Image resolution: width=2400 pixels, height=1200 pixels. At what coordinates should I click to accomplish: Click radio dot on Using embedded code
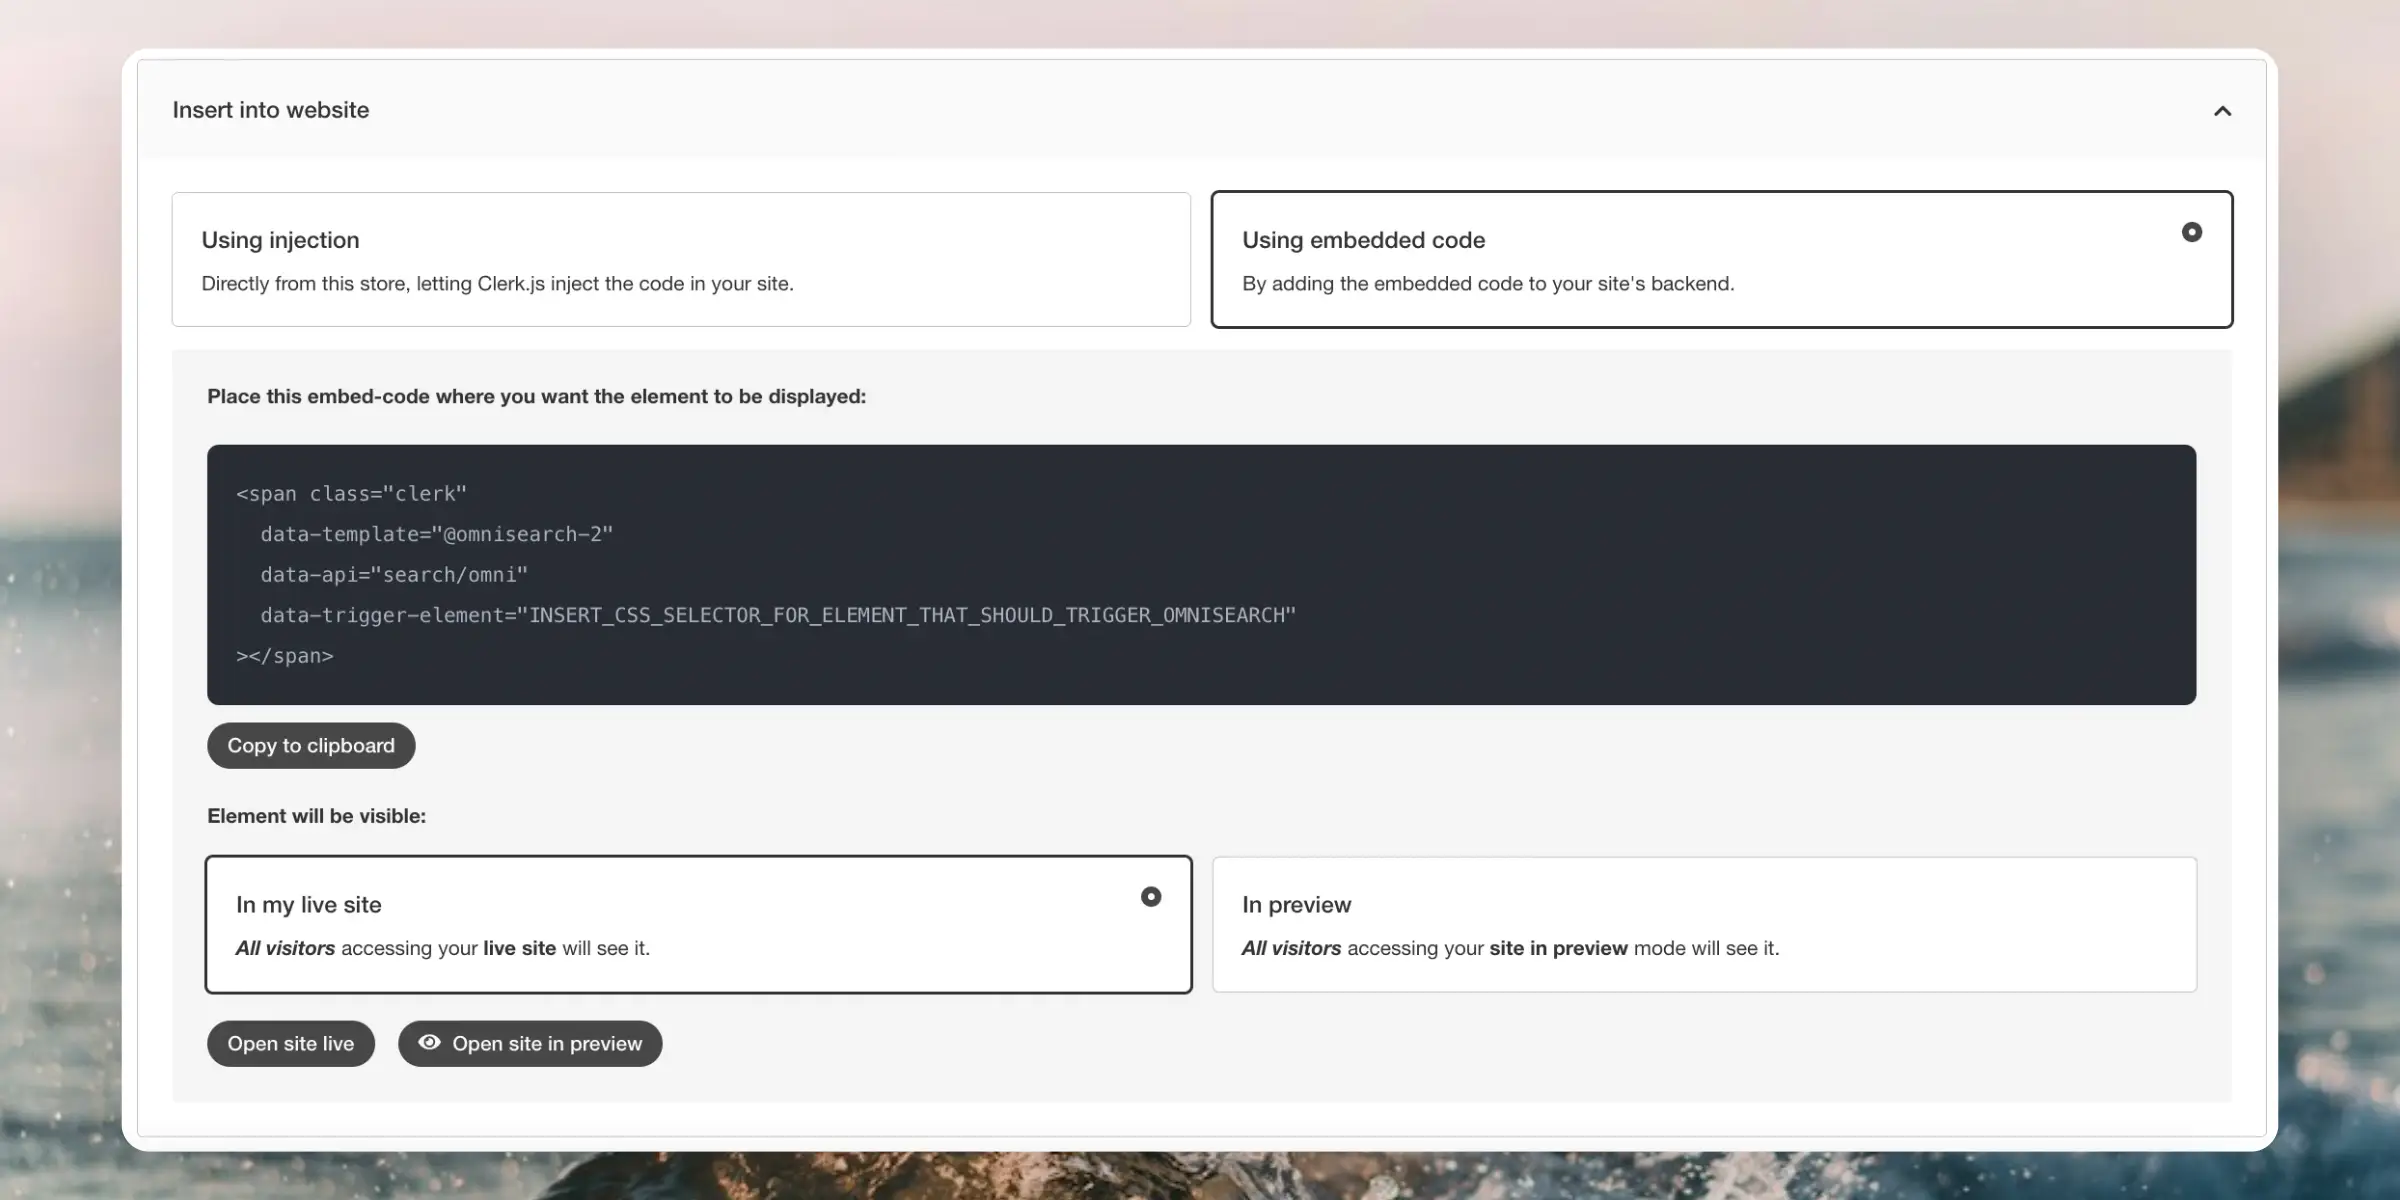[x=2191, y=232]
